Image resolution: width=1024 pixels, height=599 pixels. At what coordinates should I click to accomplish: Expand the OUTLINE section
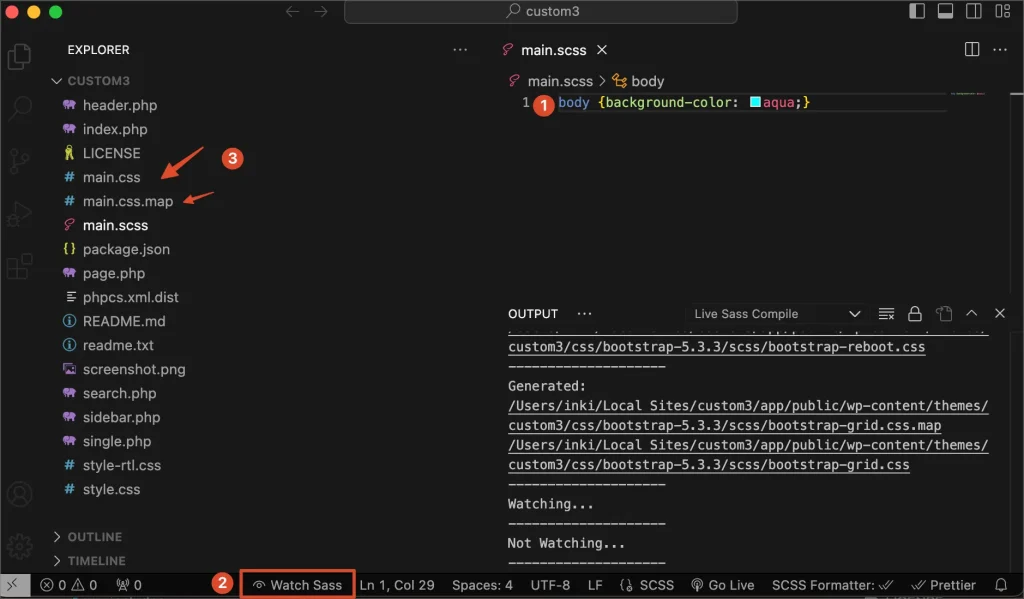click(x=94, y=537)
